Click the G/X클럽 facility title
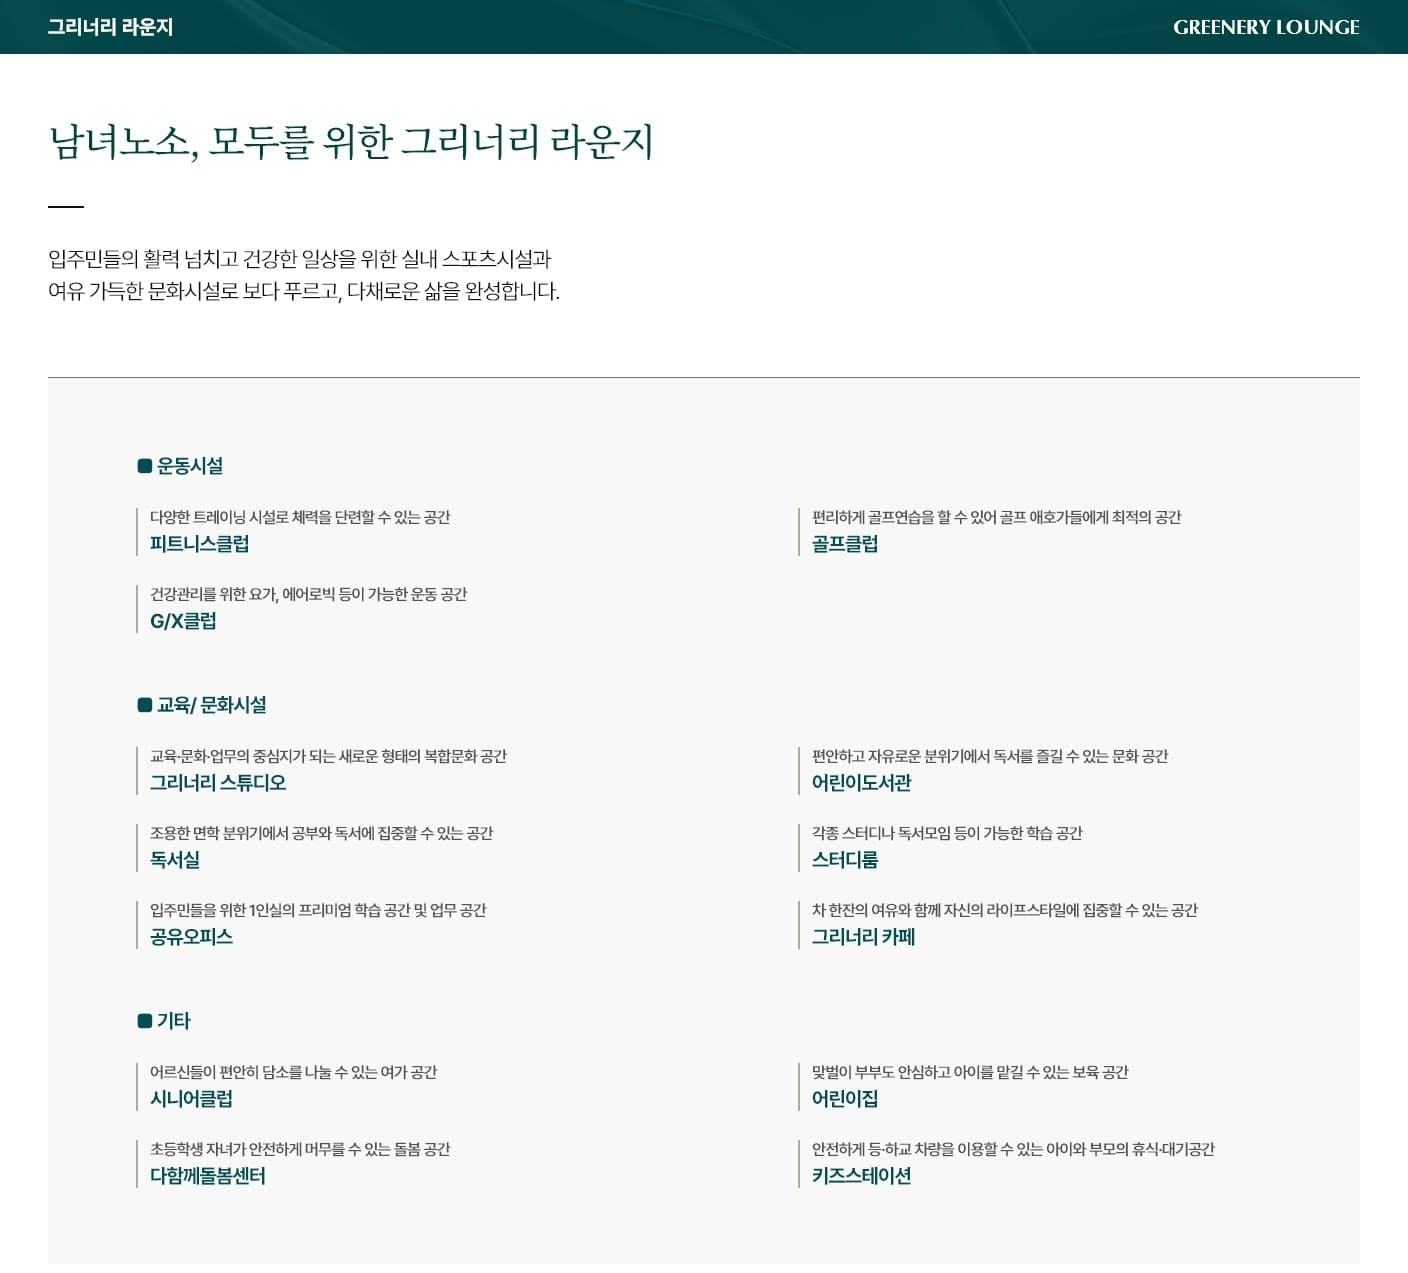The height and width of the screenshot is (1273, 1408). point(183,621)
